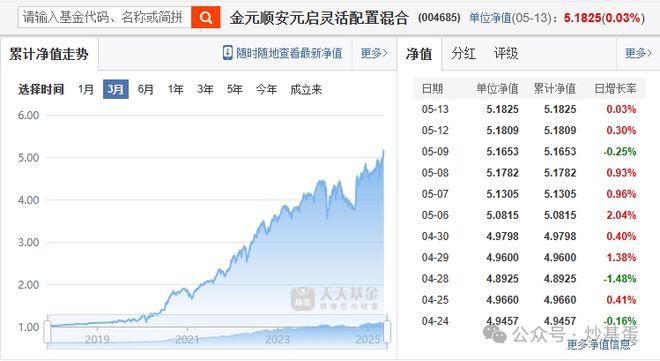This screenshot has width=660, height=361.
Task: Click the 3.00 y-axis label on chart
Action: coord(28,242)
